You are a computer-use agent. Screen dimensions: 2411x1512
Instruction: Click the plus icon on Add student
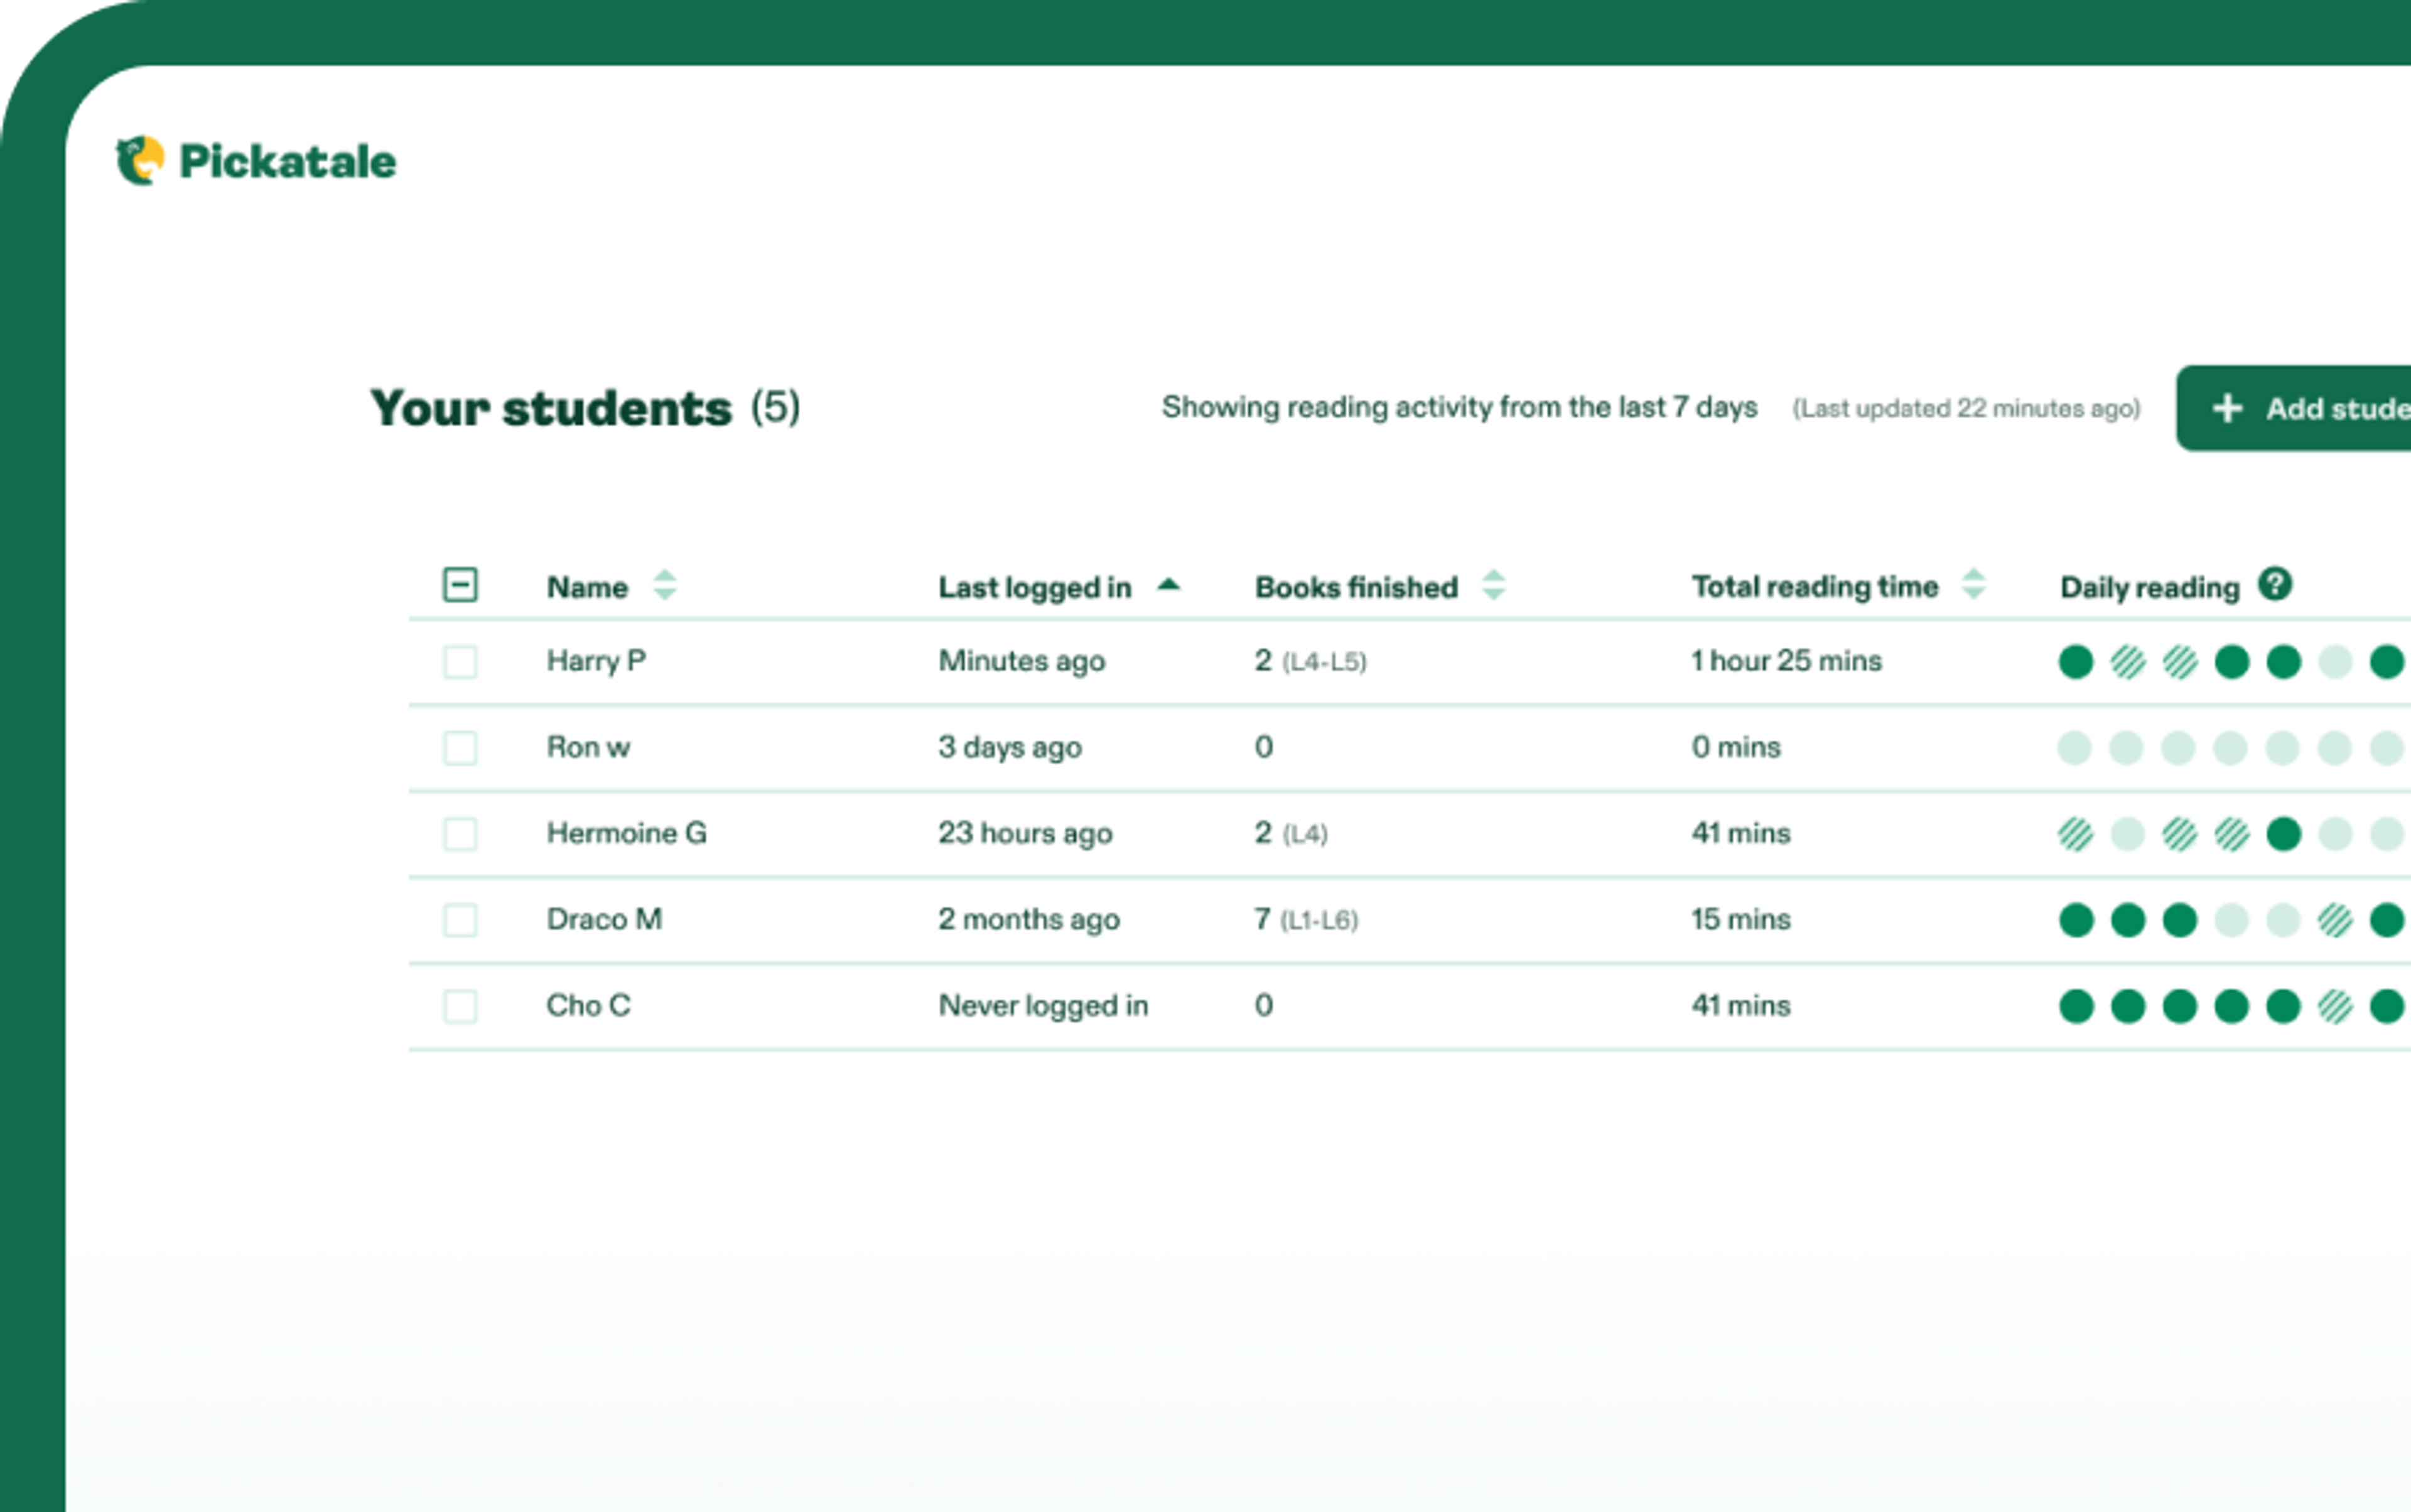2227,408
